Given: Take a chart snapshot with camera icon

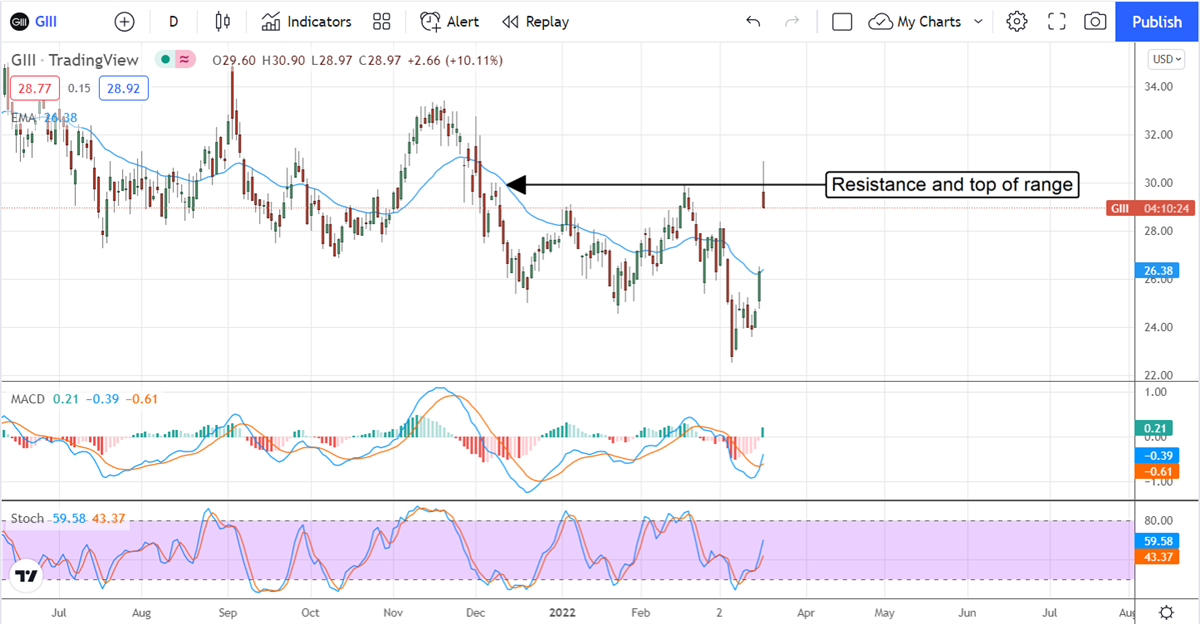Looking at the screenshot, I should click(x=1095, y=21).
